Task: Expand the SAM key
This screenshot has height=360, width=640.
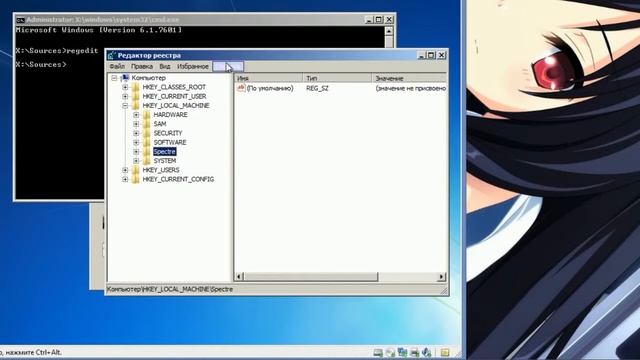Action: [136, 124]
